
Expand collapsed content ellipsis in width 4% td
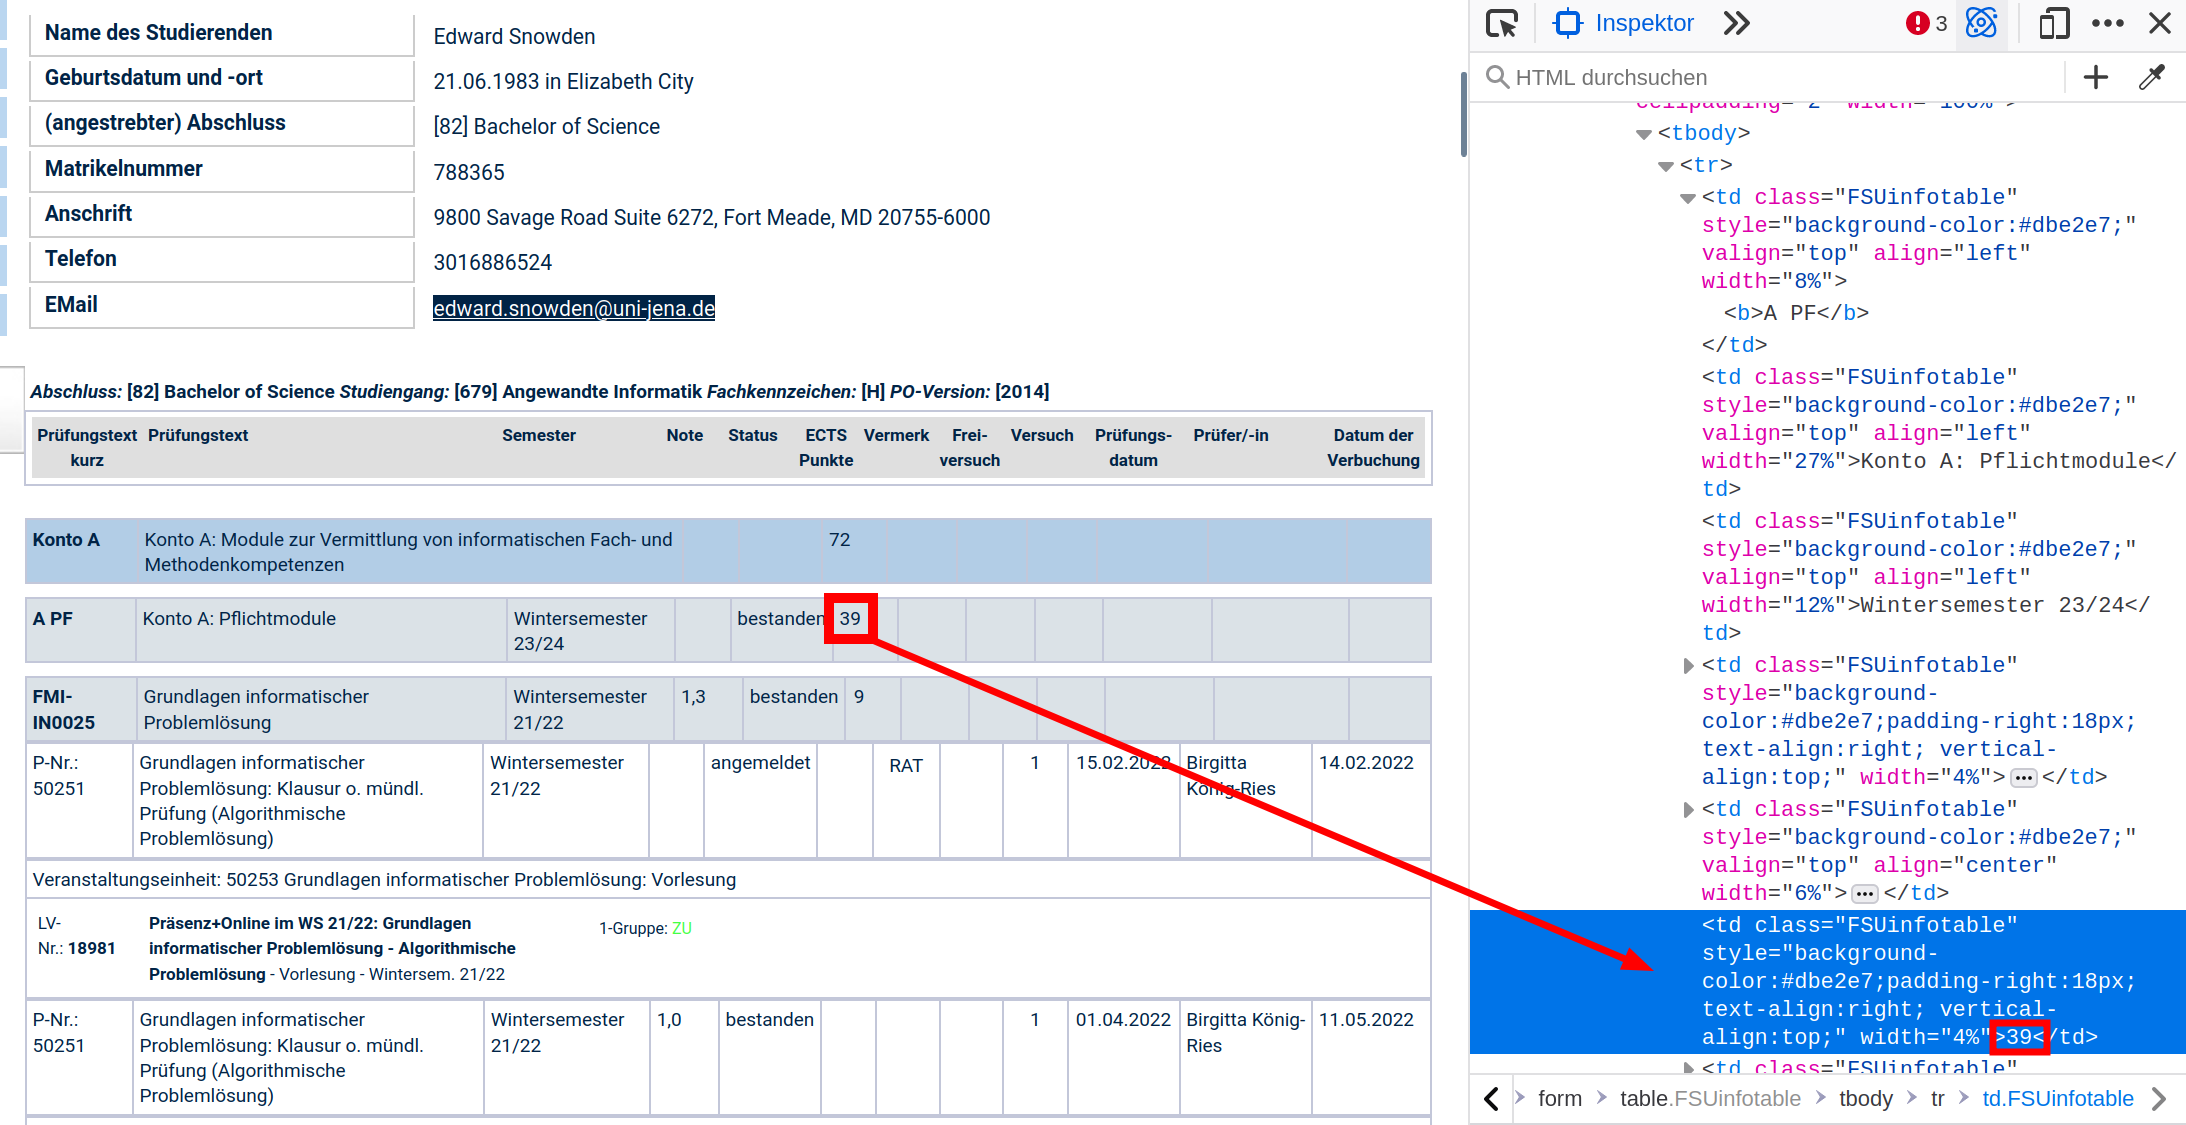(x=2024, y=778)
